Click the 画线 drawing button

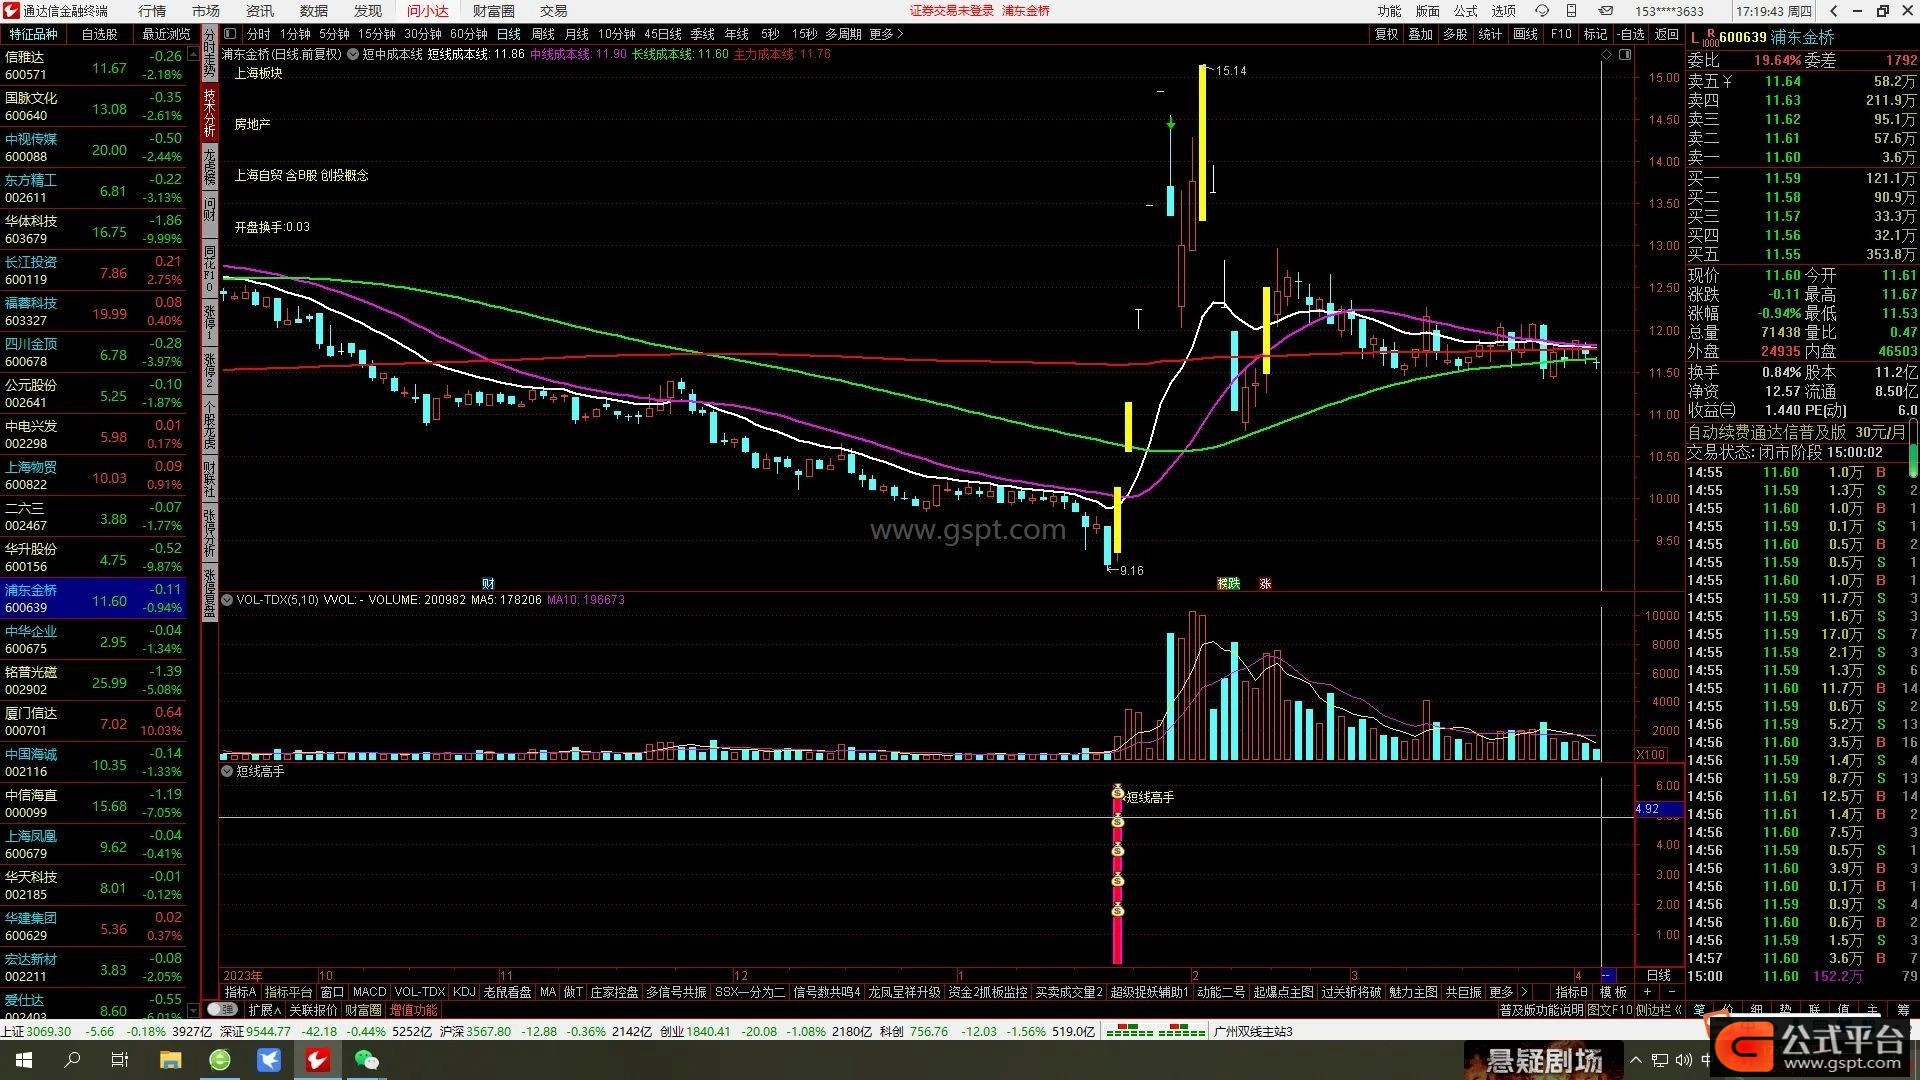tap(1526, 34)
